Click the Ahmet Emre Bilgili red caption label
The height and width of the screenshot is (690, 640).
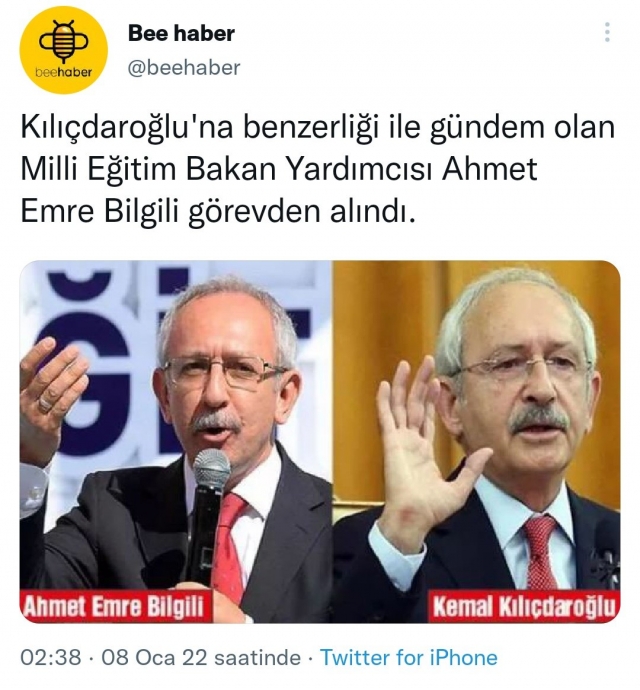(113, 607)
